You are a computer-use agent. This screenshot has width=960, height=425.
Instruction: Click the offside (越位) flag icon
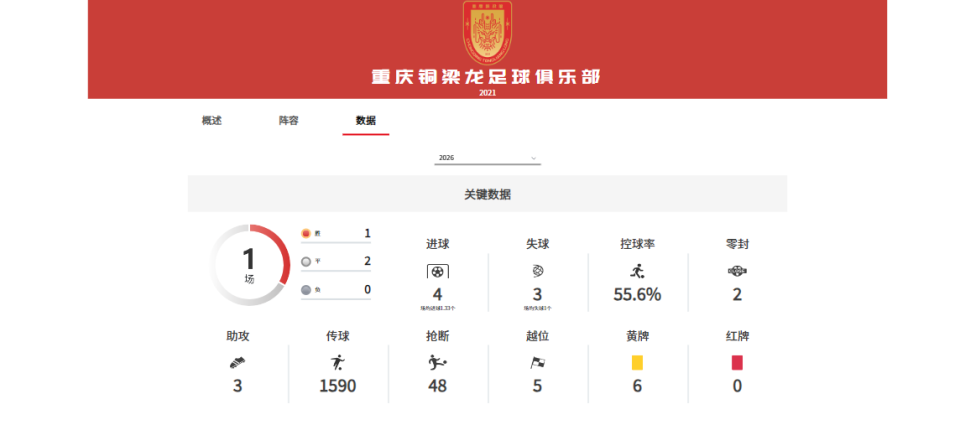(x=537, y=363)
